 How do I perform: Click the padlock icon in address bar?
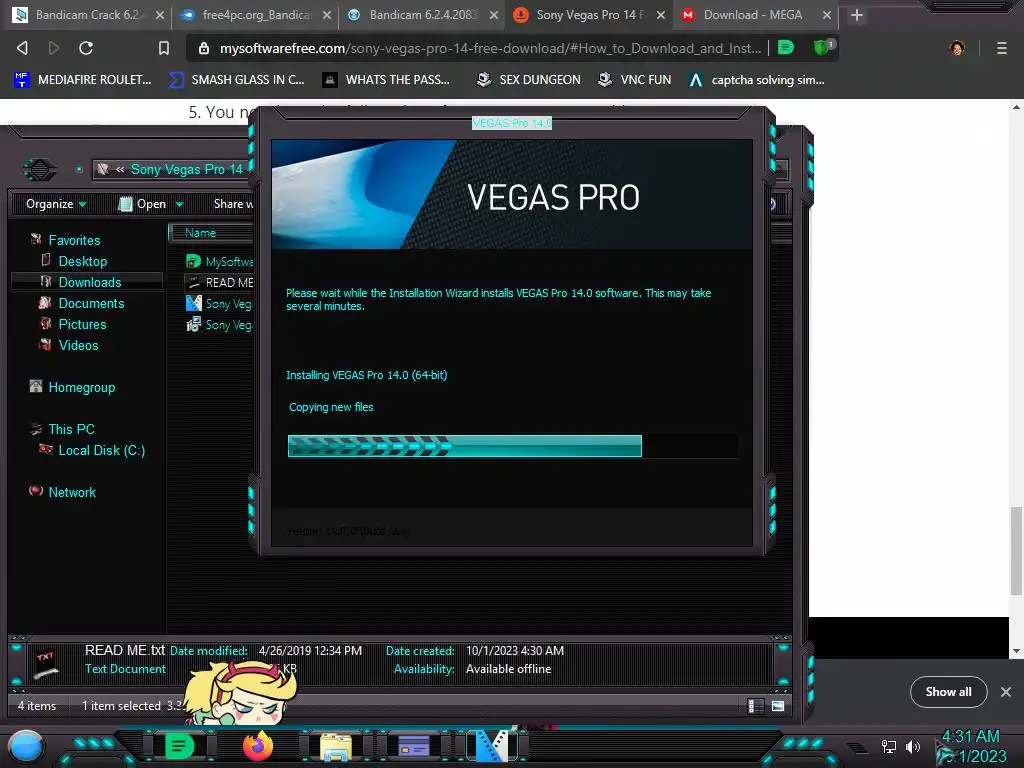tap(204, 48)
